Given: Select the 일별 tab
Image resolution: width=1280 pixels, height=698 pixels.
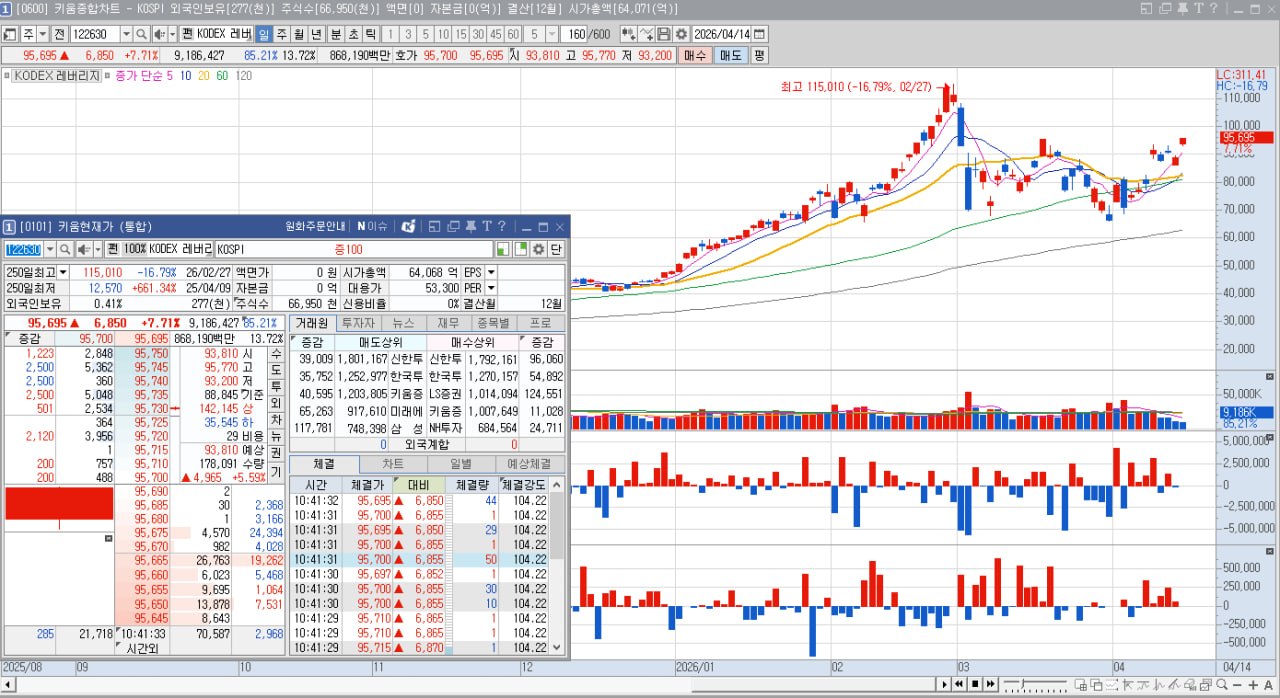Looking at the screenshot, I should coord(461,464).
